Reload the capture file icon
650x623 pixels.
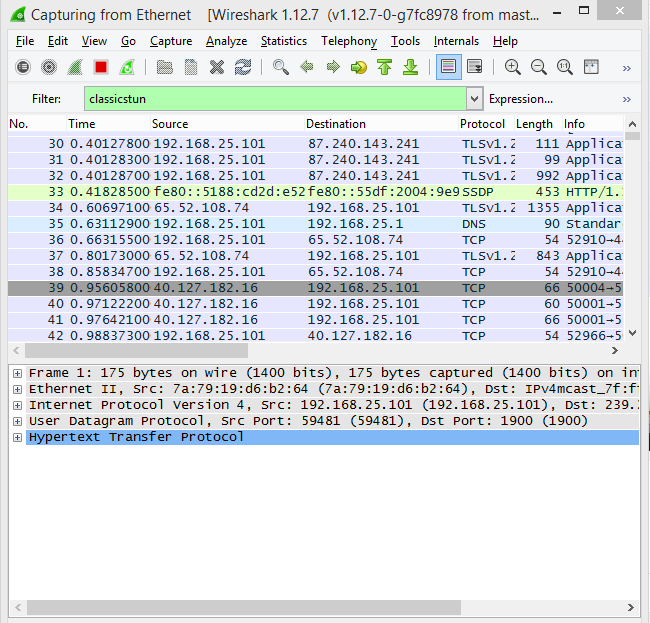pos(243,67)
